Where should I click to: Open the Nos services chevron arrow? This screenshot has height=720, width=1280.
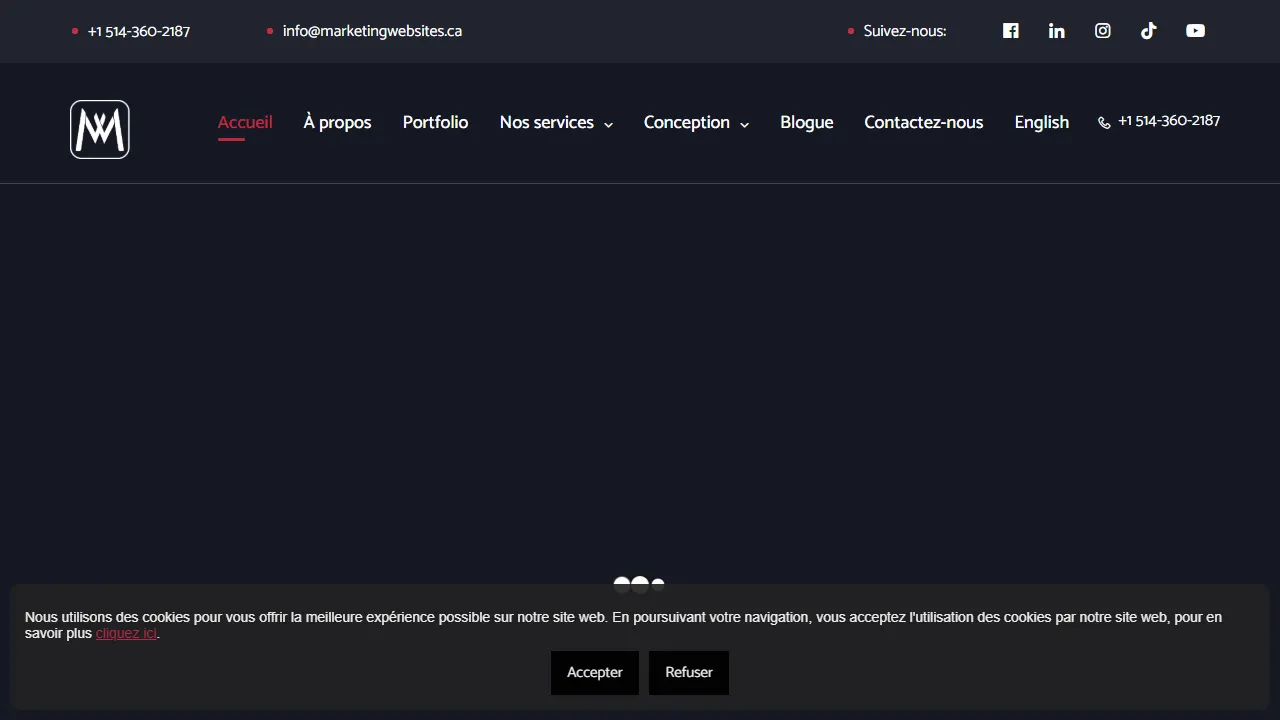point(609,124)
